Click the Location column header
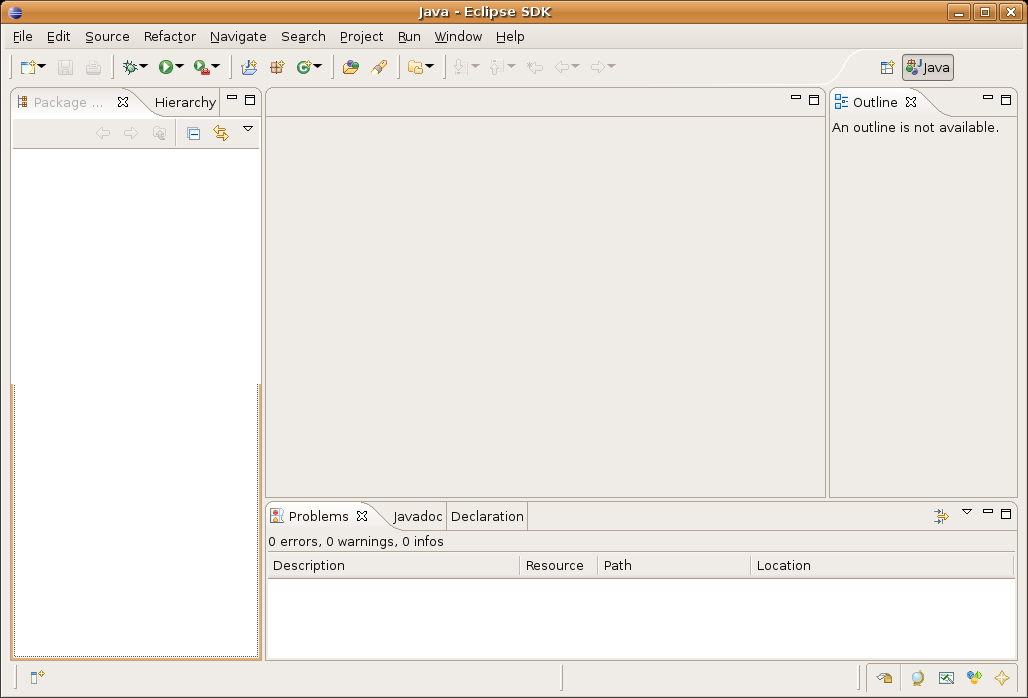The image size is (1028, 698). coord(882,566)
